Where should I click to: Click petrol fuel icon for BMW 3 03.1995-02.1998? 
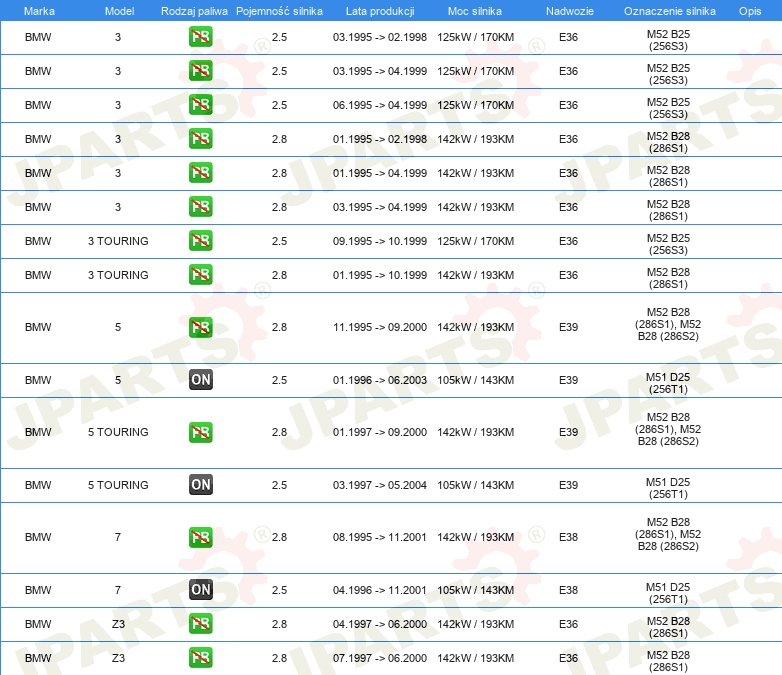coord(200,37)
